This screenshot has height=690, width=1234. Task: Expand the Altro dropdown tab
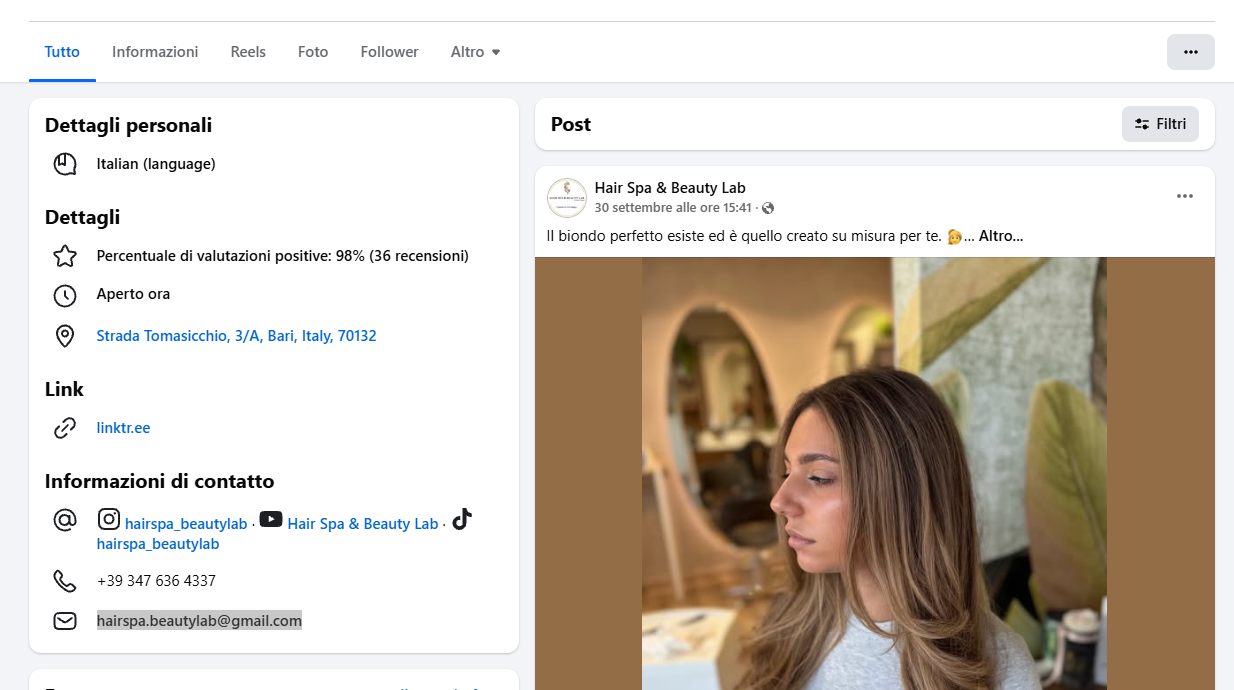476,52
